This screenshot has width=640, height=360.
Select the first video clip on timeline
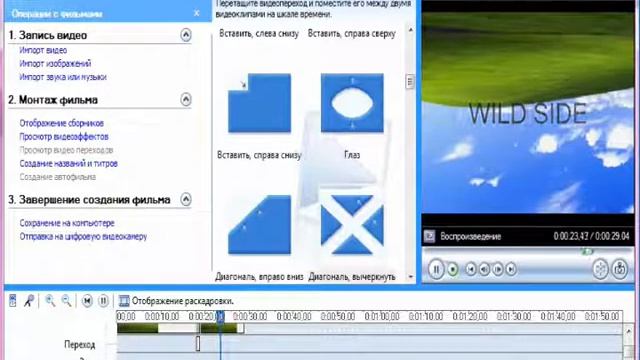pos(158,328)
